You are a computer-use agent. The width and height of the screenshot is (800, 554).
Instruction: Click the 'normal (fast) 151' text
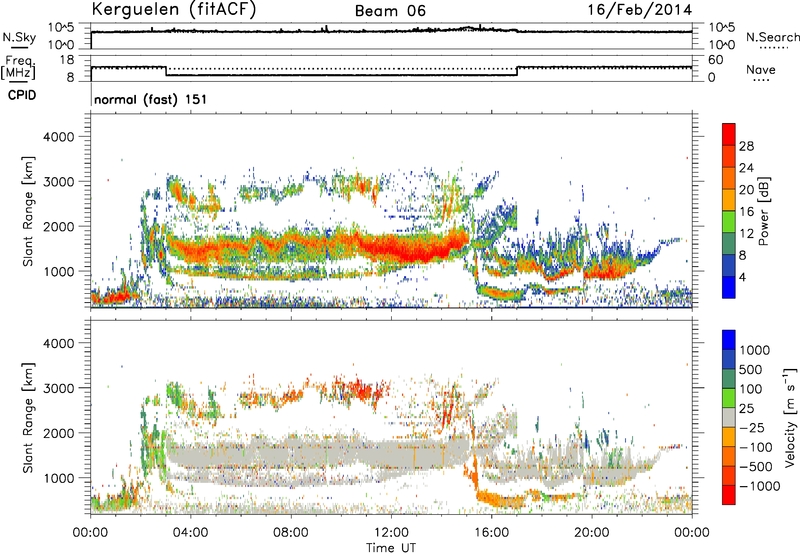151,99
